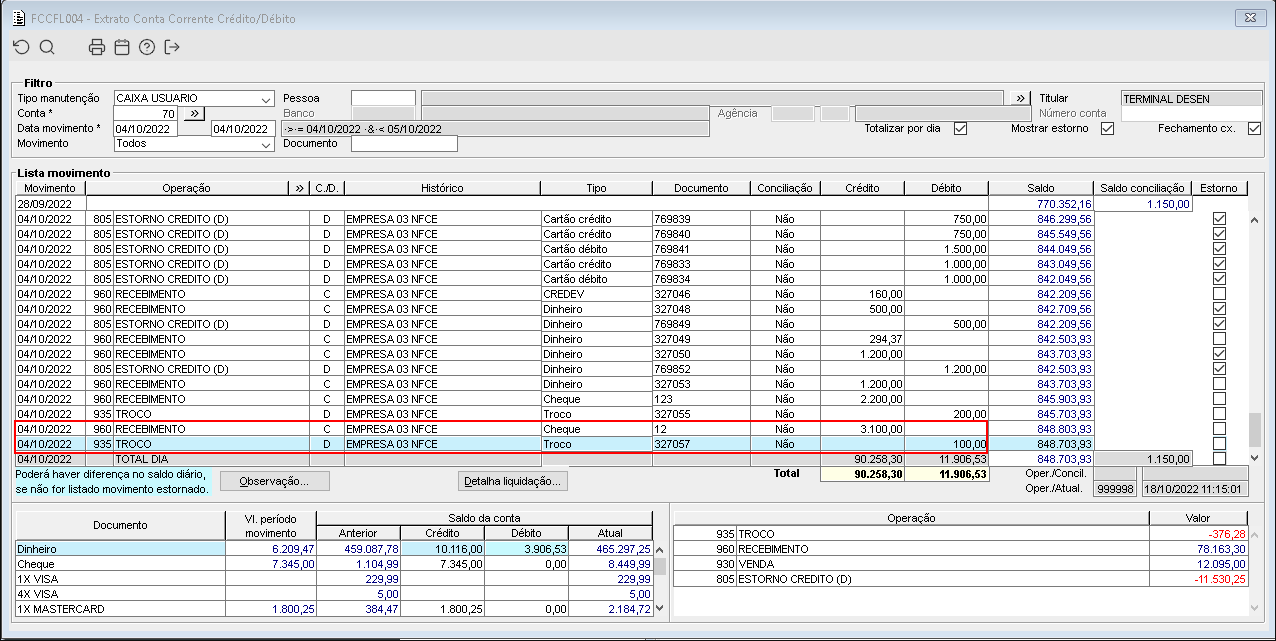This screenshot has height=641, width=1276.
Task: Click the lookup arrows button beside Titular
Action: point(1019,98)
